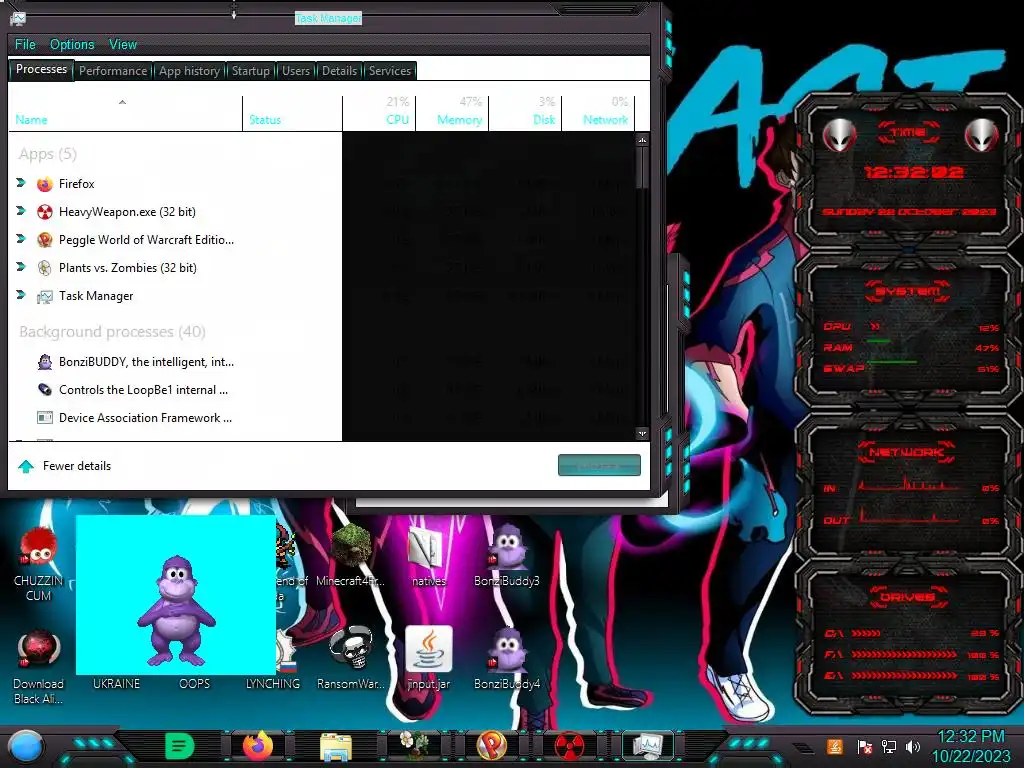Open the Options menu
This screenshot has height=768, width=1024.
72,44
